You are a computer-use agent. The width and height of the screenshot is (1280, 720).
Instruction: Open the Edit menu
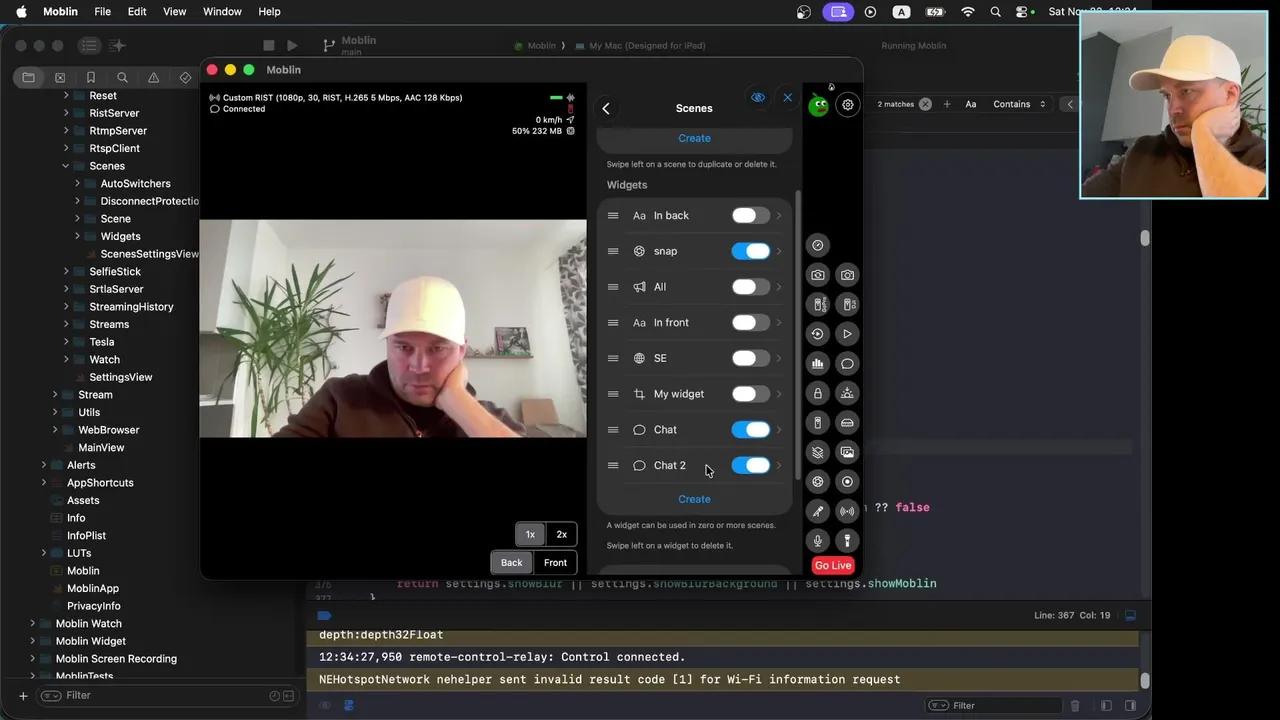[137, 12]
